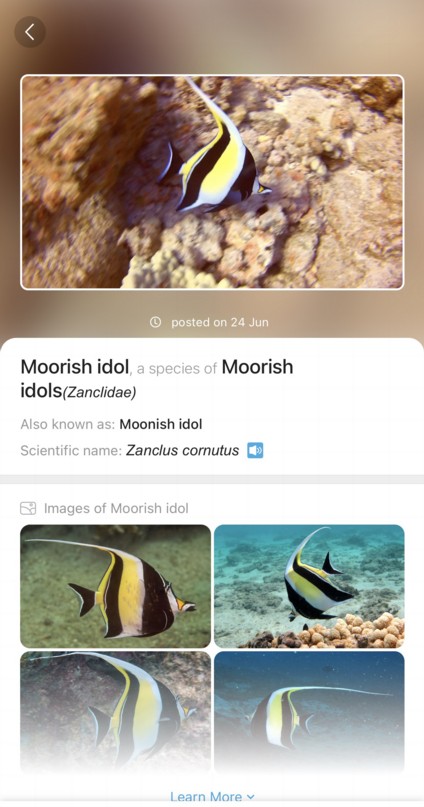Tap the Moorish idol species title
The height and width of the screenshot is (807, 424).
tap(75, 367)
